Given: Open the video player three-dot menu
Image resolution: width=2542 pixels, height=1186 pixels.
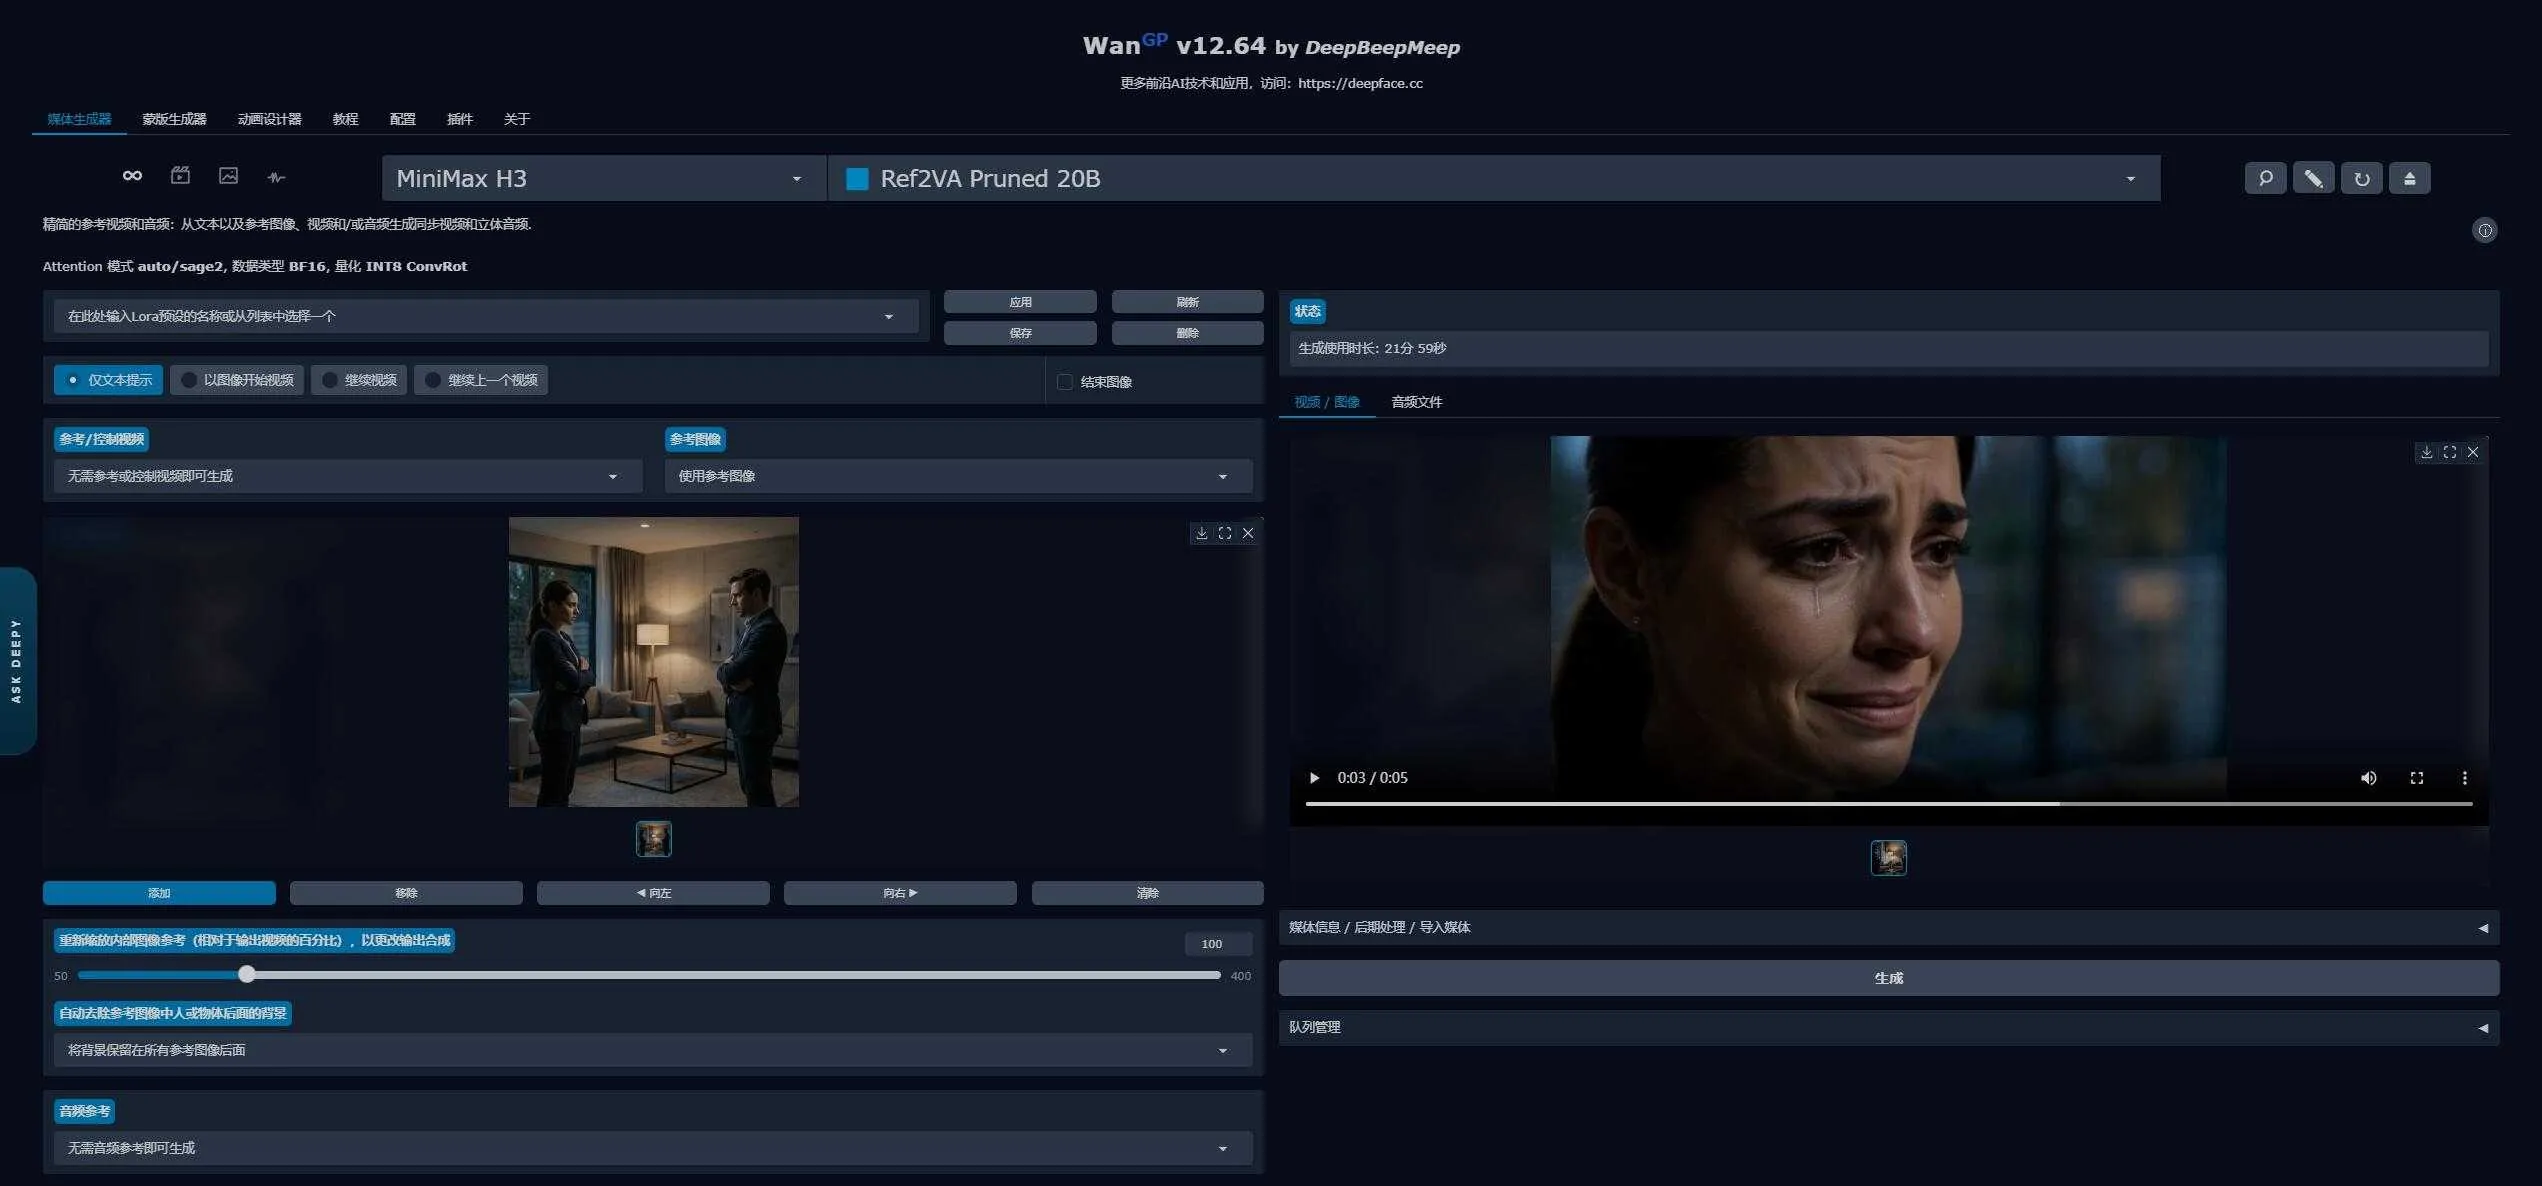Looking at the screenshot, I should click(x=2464, y=778).
